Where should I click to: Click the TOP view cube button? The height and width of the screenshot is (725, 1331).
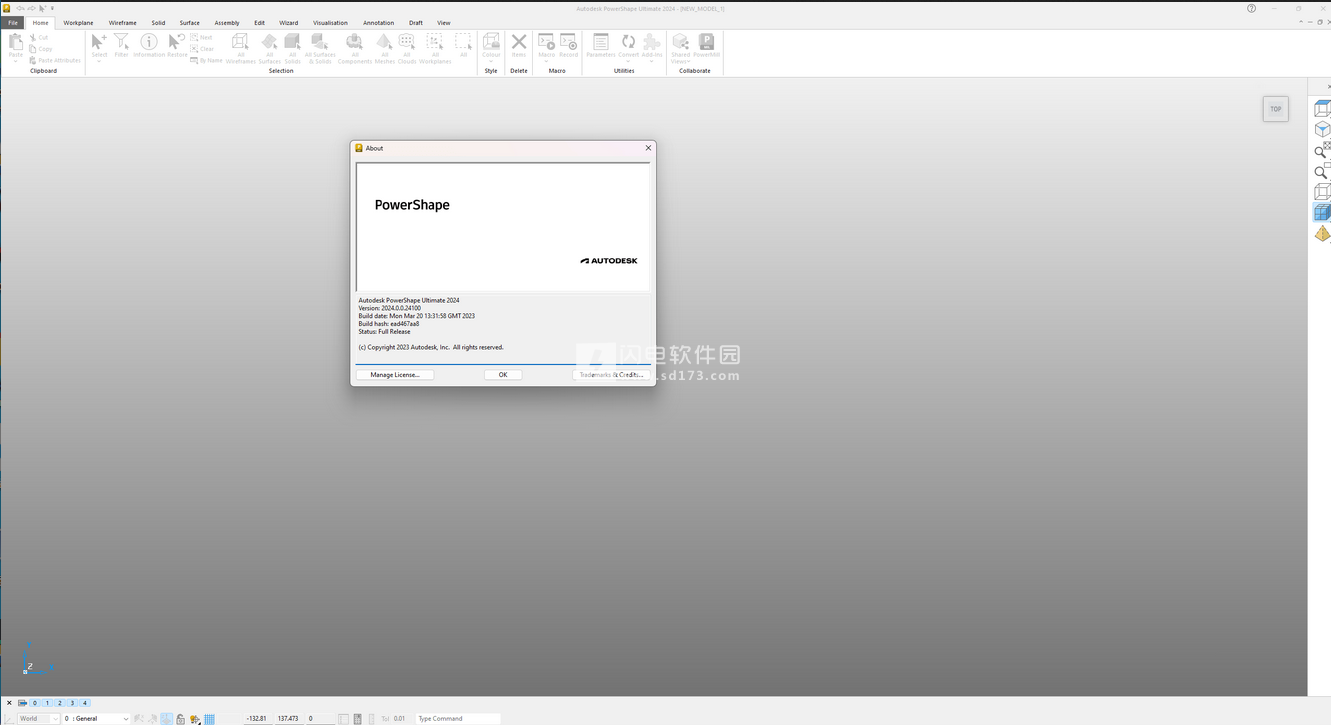coord(1275,109)
